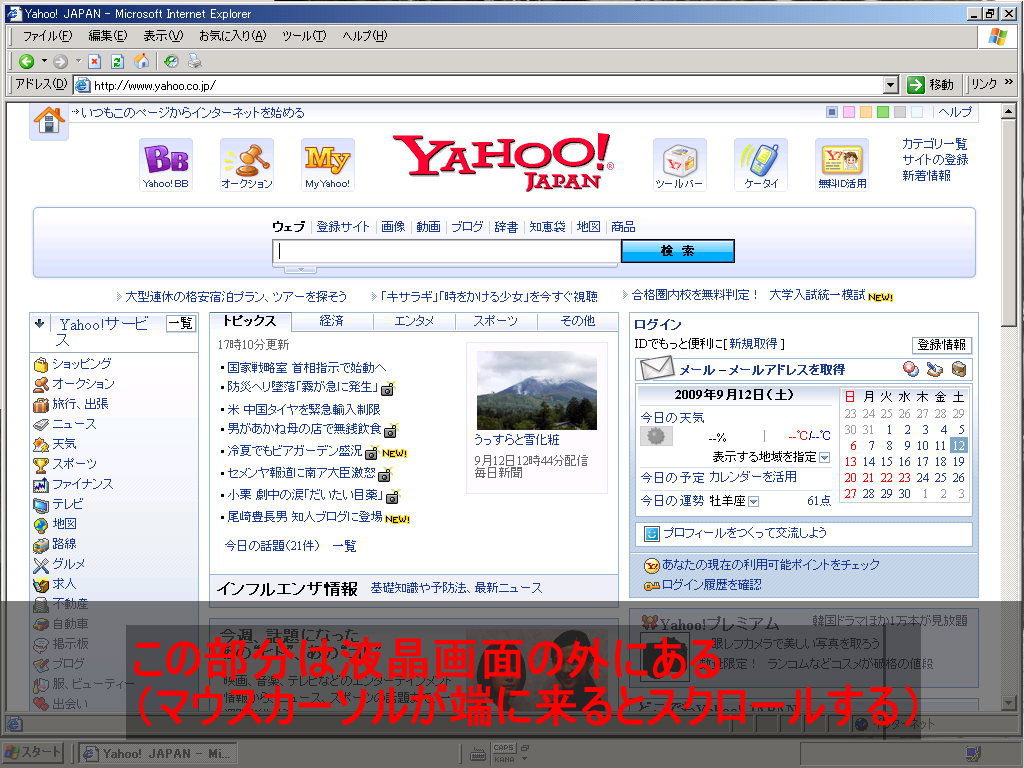Click the 登録情報 button
The width and height of the screenshot is (1024, 768).
point(942,345)
